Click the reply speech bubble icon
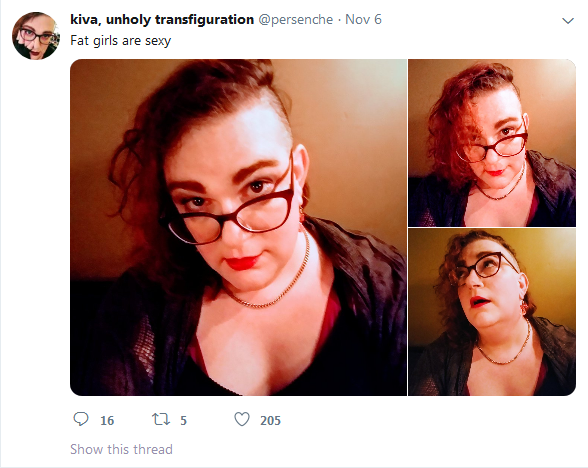 pos(81,419)
